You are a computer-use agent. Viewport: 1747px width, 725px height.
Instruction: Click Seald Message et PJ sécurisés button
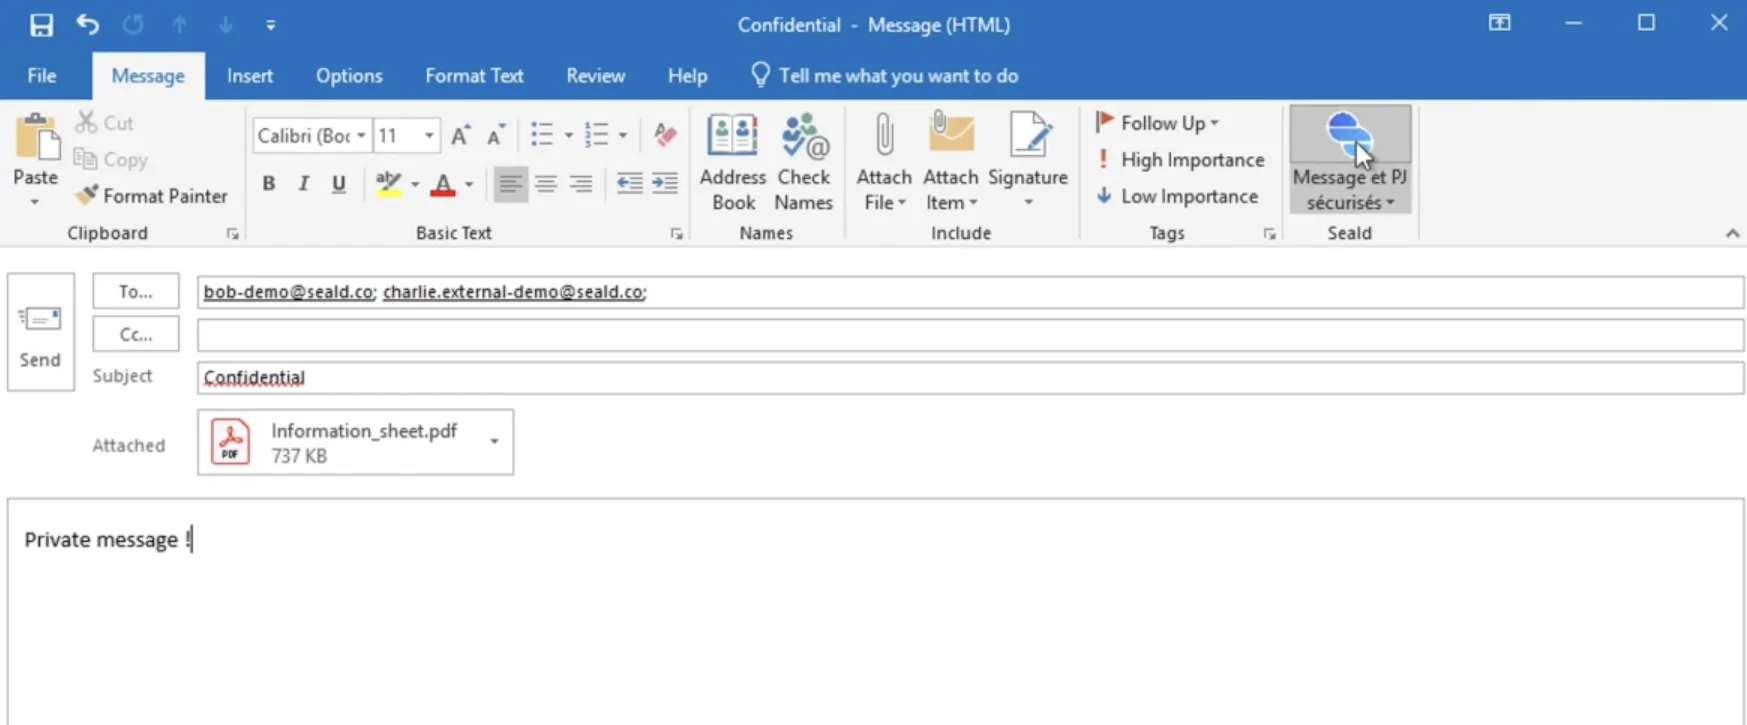(1350, 160)
